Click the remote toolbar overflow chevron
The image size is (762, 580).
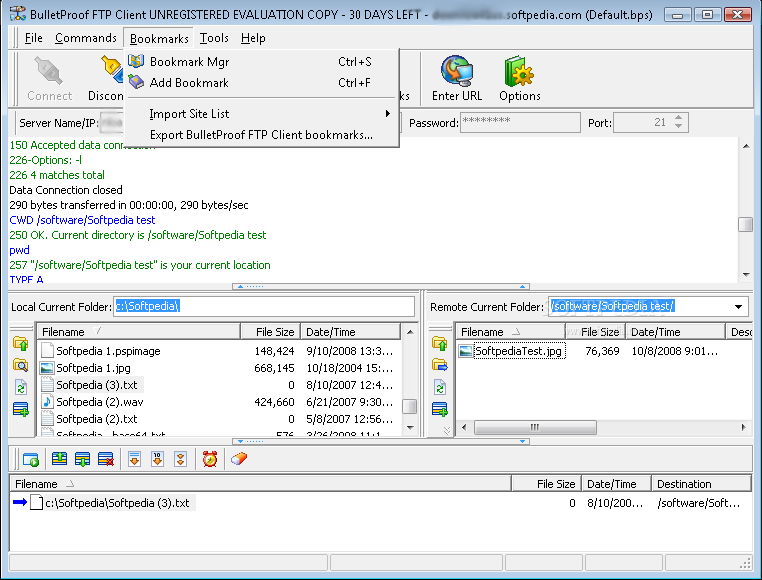click(x=447, y=430)
